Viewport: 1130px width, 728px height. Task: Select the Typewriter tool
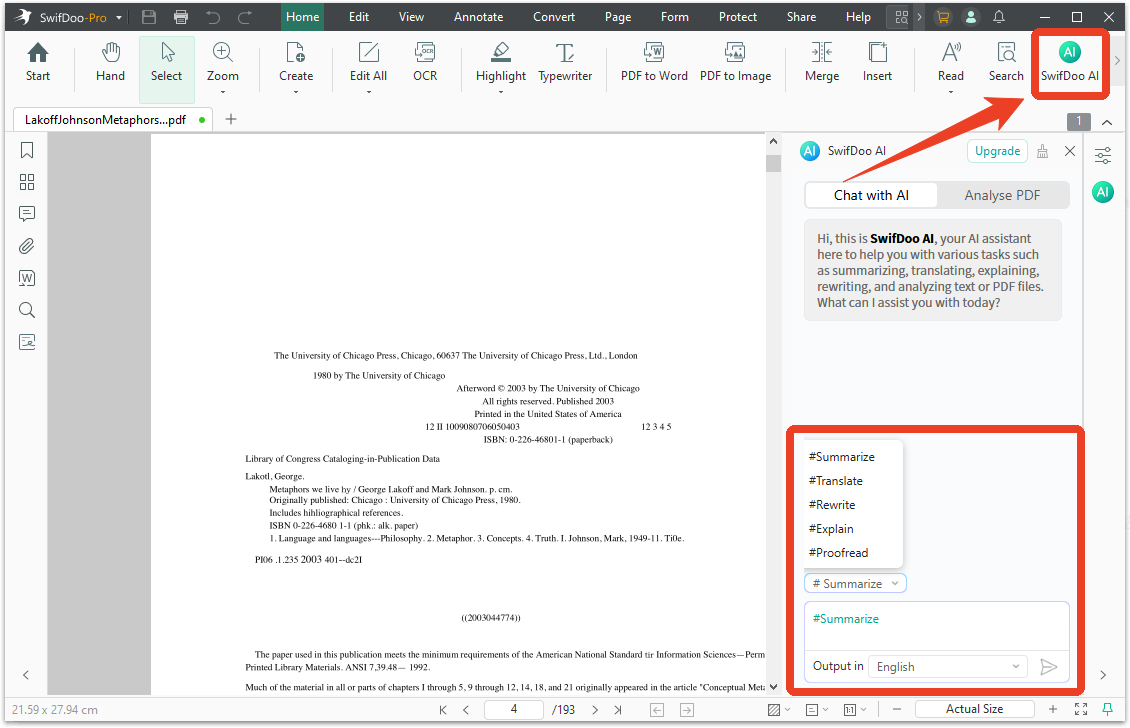coord(565,63)
